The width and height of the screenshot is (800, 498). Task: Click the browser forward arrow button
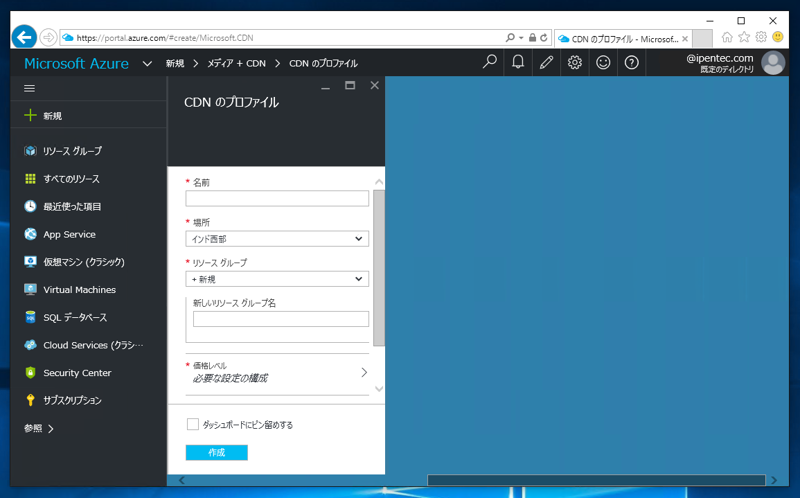48,37
